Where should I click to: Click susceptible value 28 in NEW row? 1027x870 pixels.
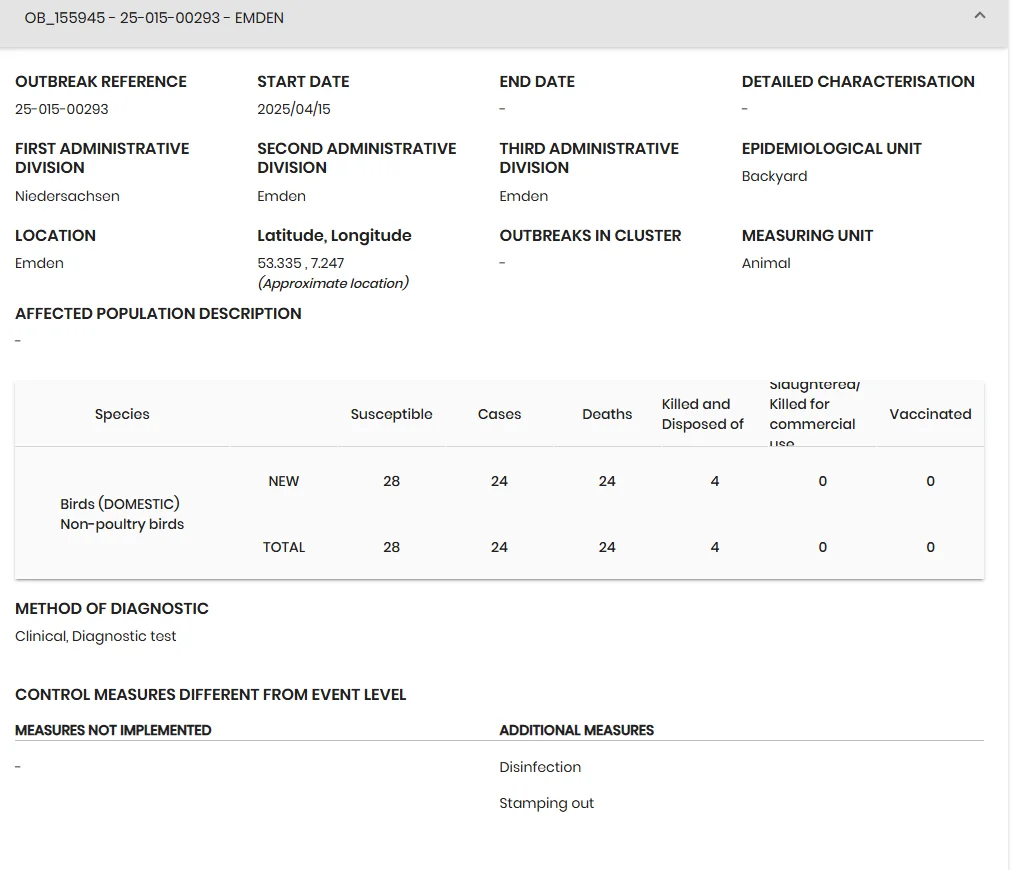(x=392, y=481)
